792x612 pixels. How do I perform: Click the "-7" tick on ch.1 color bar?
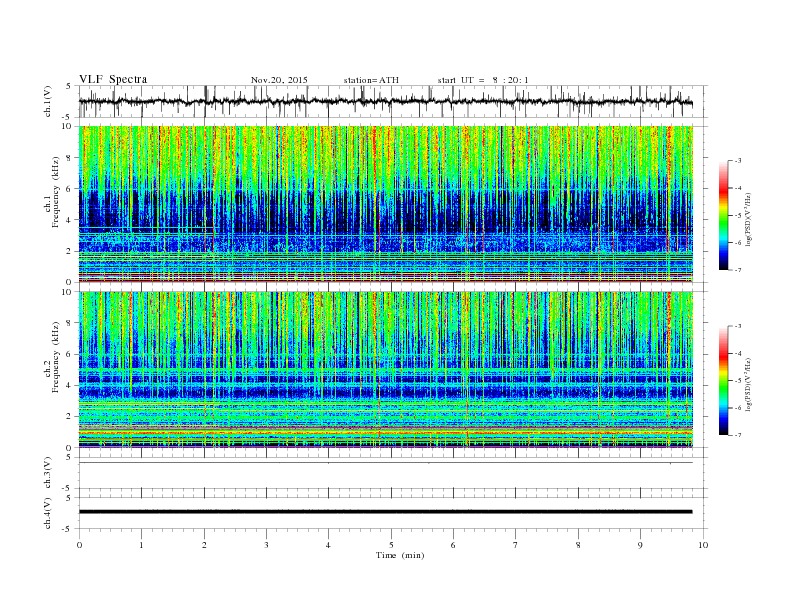coord(738,270)
